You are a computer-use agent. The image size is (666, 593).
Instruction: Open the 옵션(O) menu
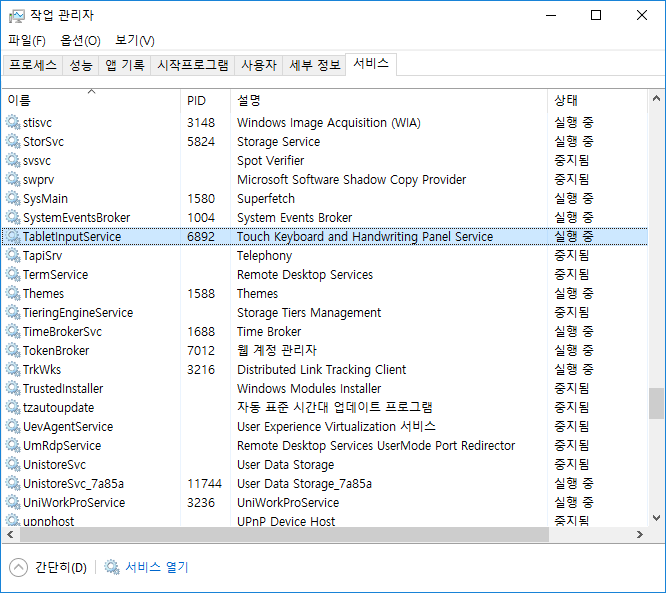point(80,40)
